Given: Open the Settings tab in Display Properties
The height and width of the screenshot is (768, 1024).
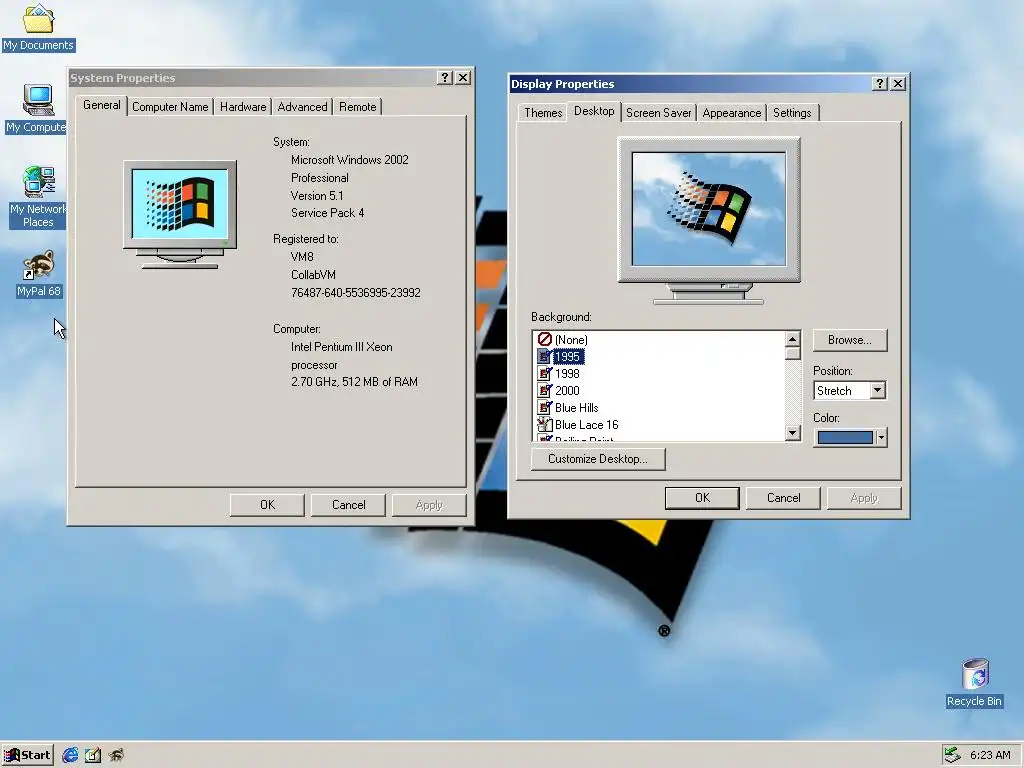Looking at the screenshot, I should coord(792,112).
